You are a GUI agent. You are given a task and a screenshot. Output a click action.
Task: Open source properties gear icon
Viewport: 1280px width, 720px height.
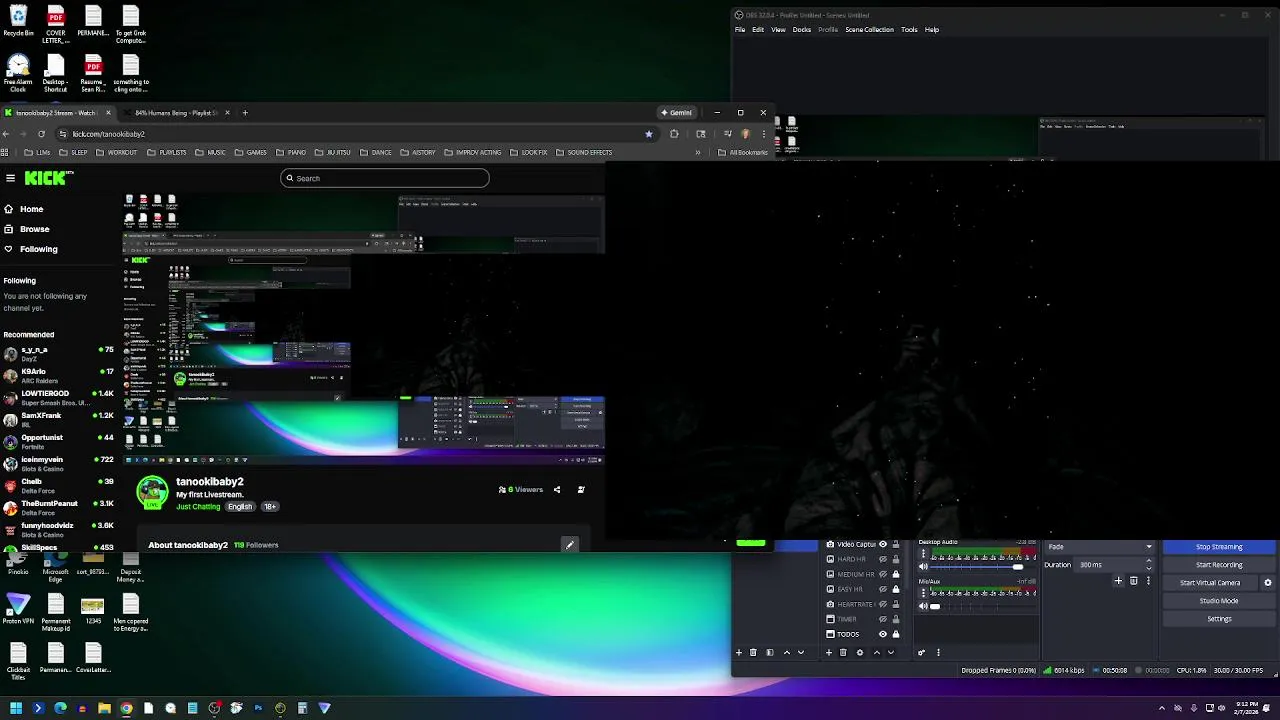coord(860,652)
